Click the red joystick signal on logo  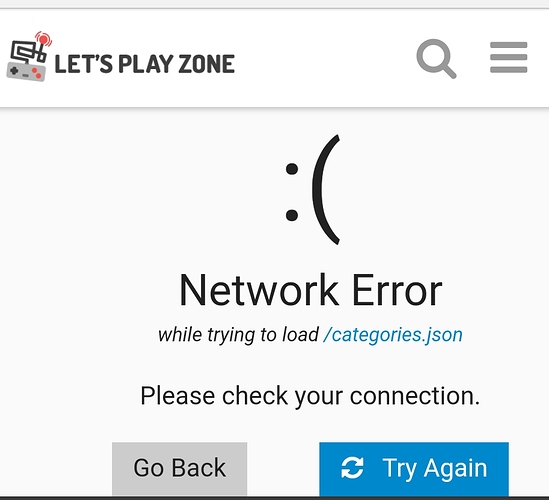(x=43, y=39)
